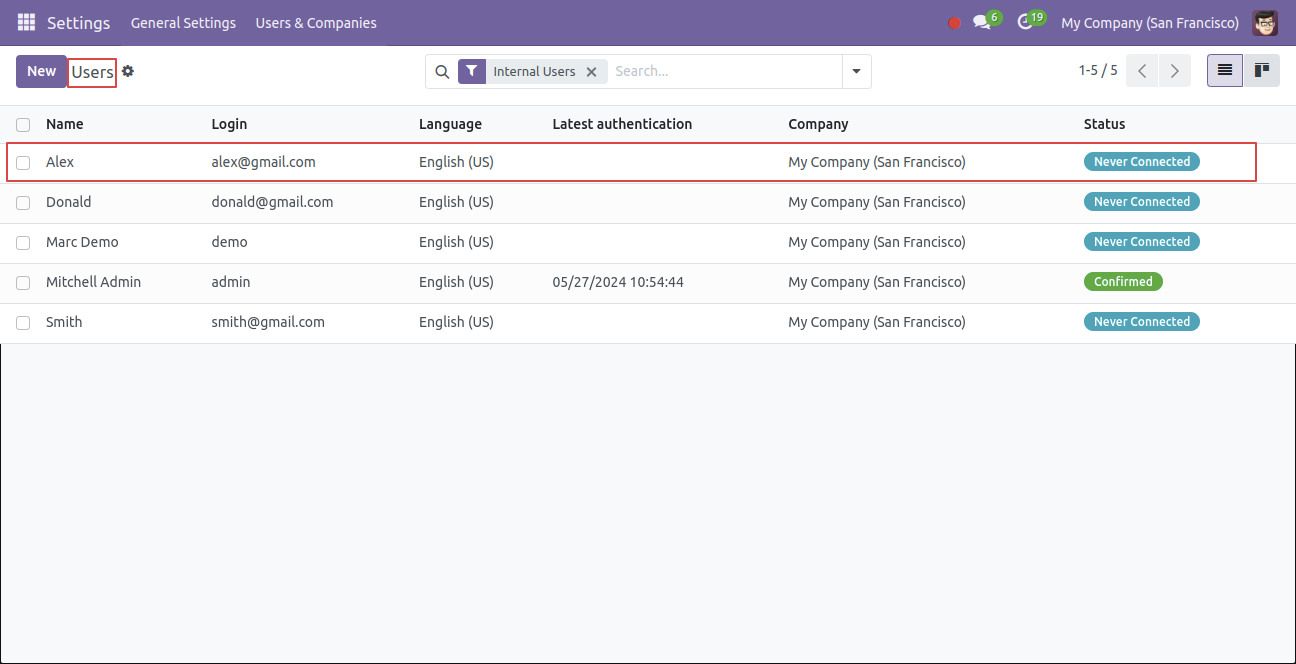
Task: Click Donald's English (US) language cell
Action: click(x=456, y=202)
